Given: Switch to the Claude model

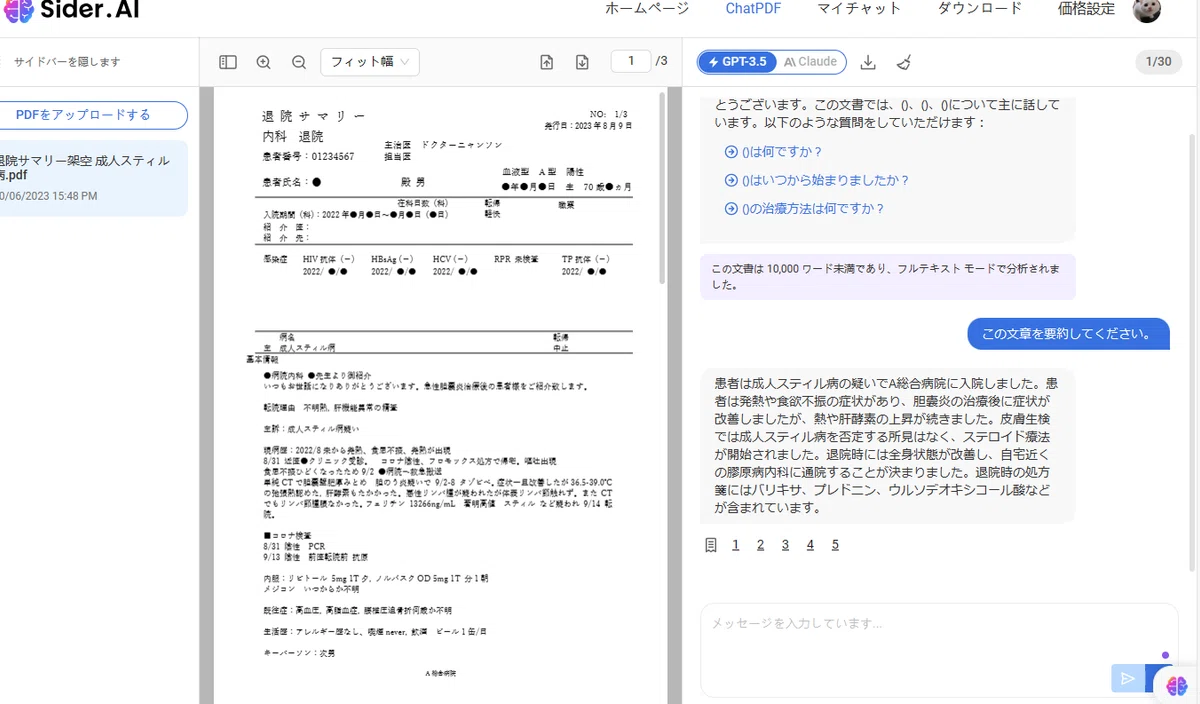Looking at the screenshot, I should (x=811, y=62).
